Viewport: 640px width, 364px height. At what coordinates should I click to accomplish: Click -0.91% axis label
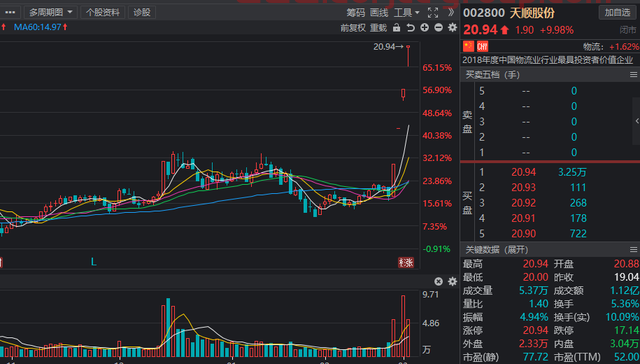(436, 249)
